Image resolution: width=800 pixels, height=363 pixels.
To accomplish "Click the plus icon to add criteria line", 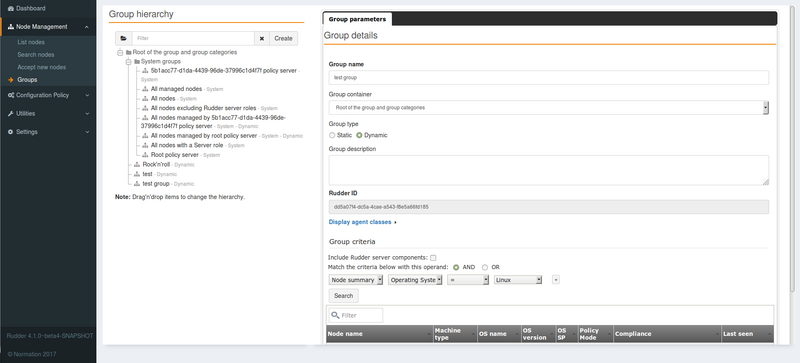I will point(556,280).
